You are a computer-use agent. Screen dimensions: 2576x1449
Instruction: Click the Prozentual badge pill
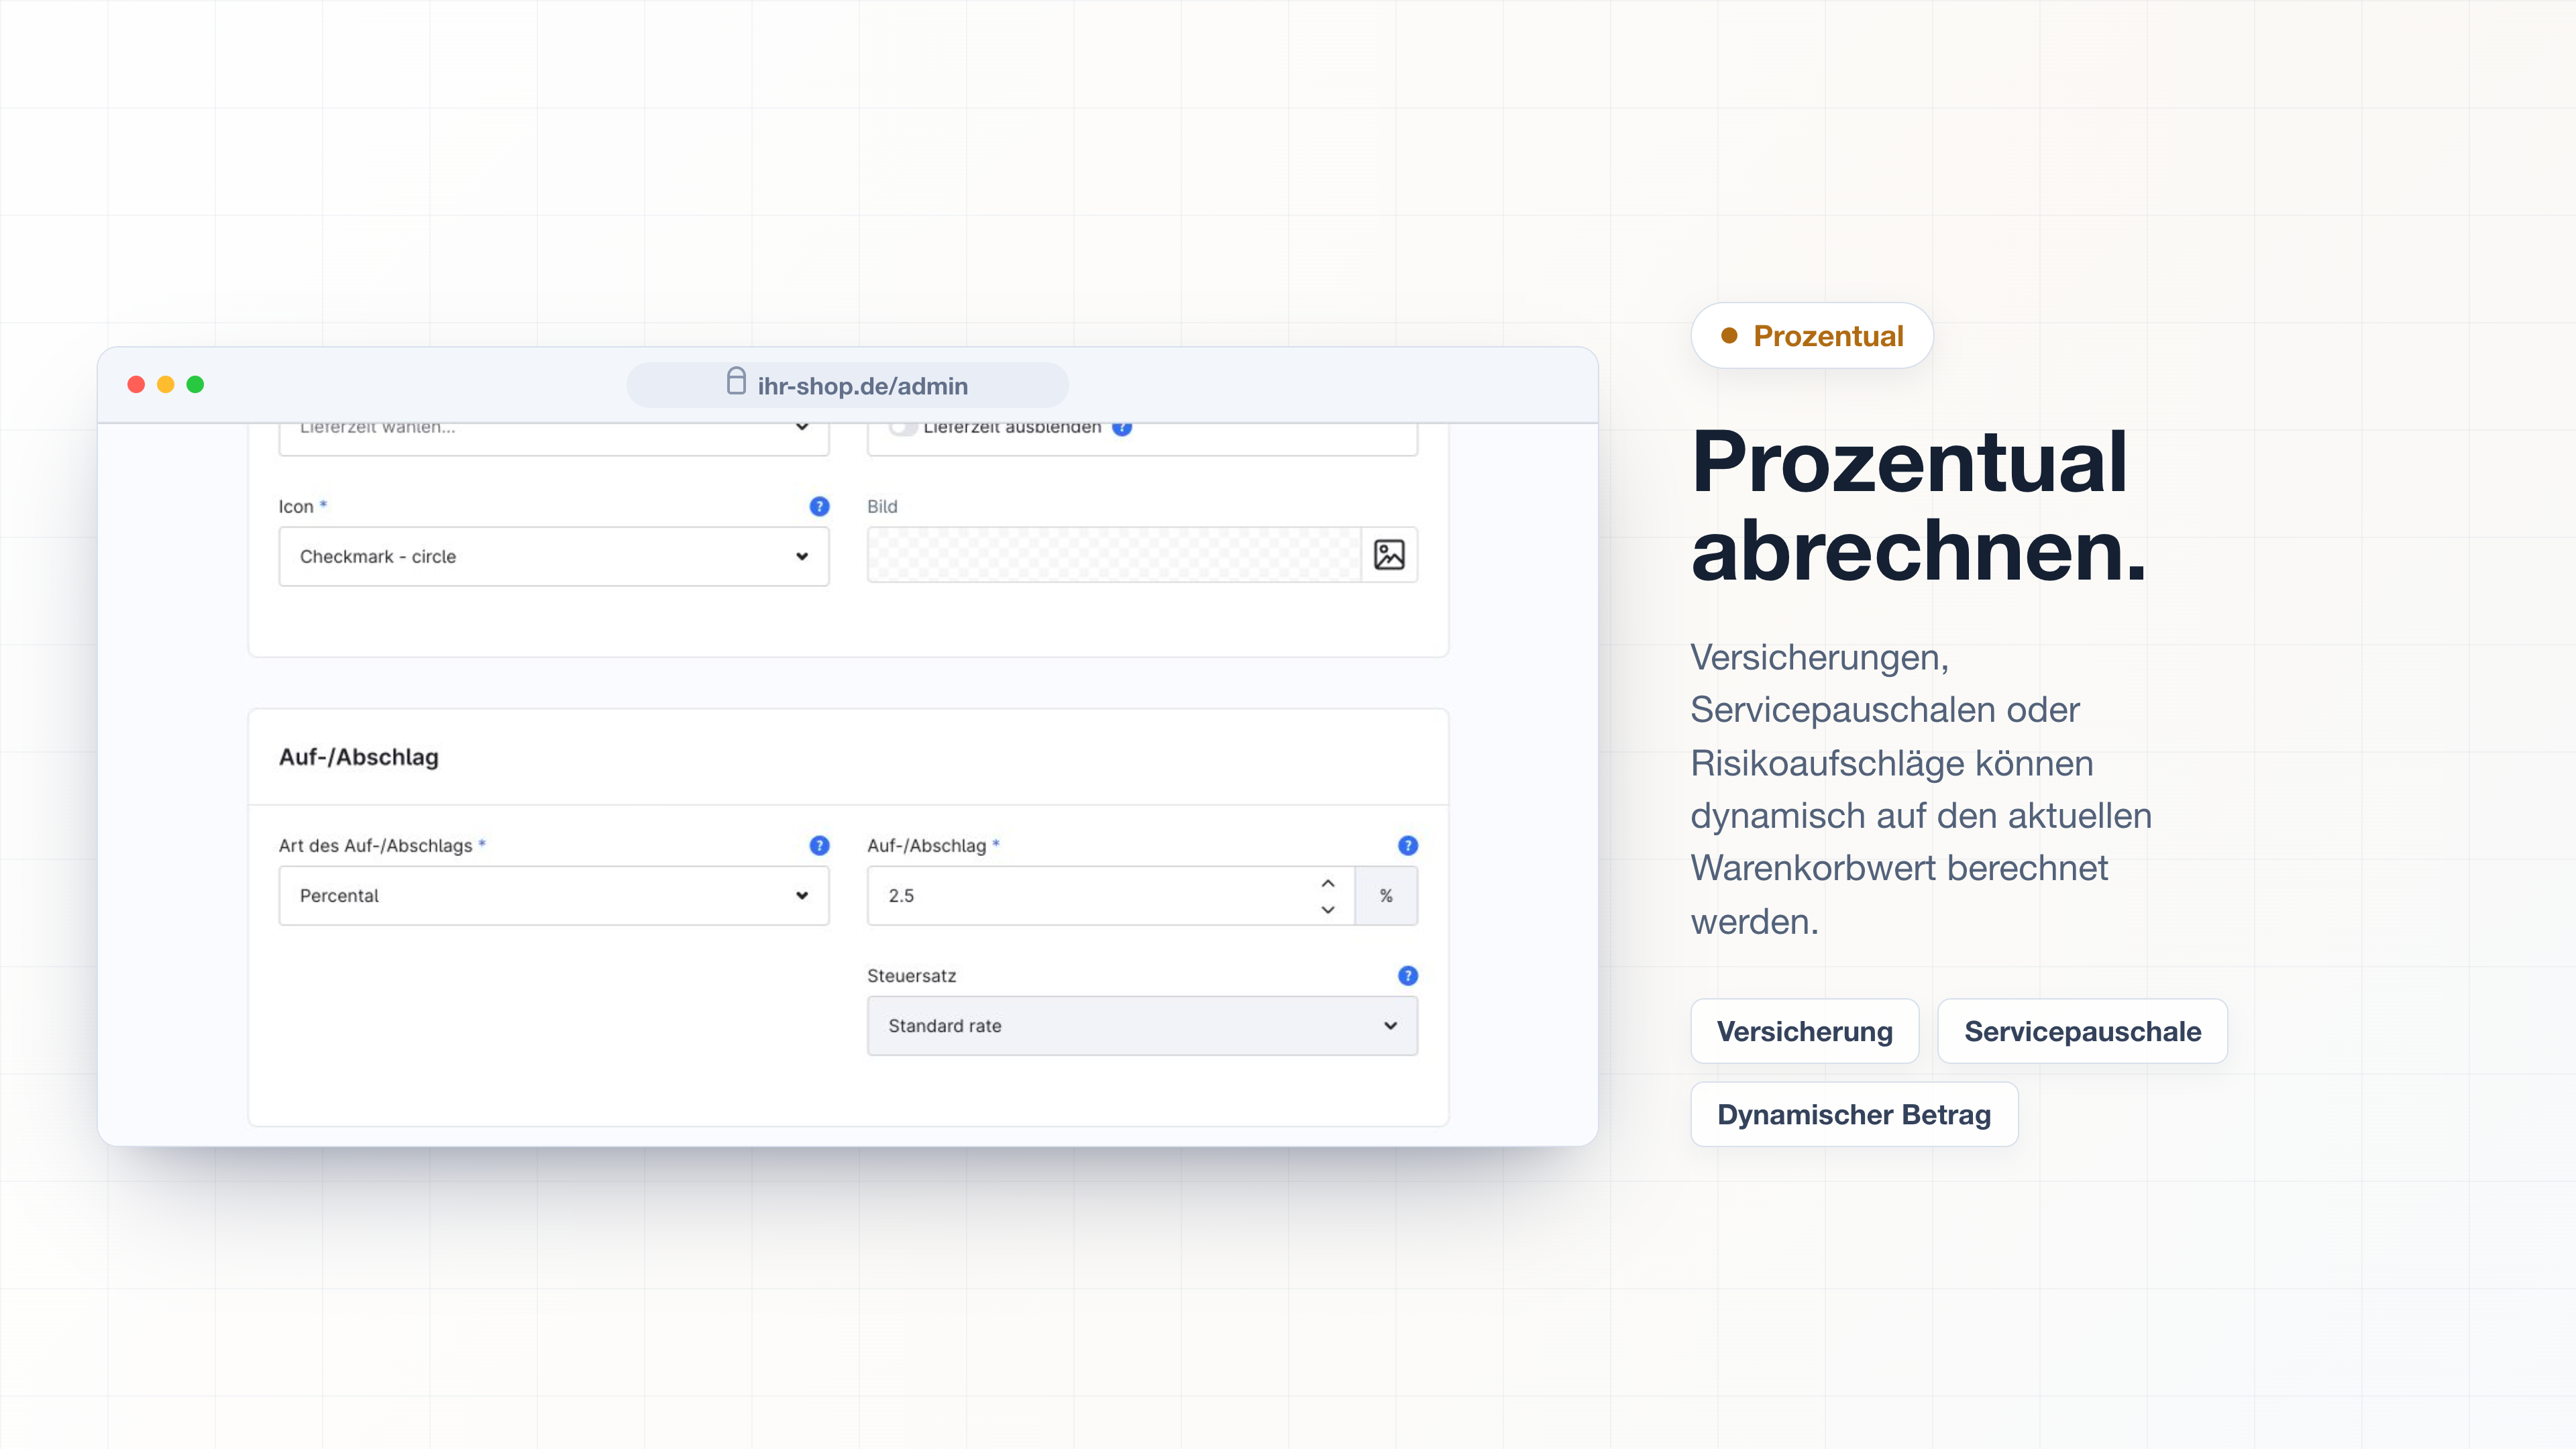(1811, 335)
